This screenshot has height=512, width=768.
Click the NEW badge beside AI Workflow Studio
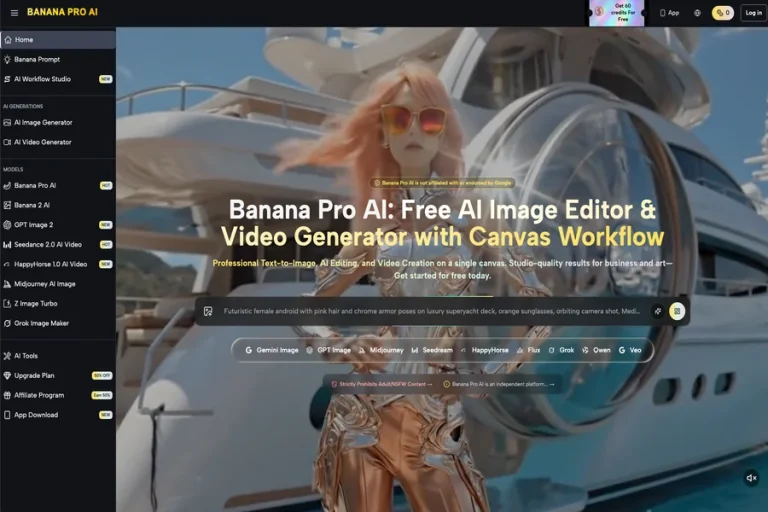click(105, 79)
